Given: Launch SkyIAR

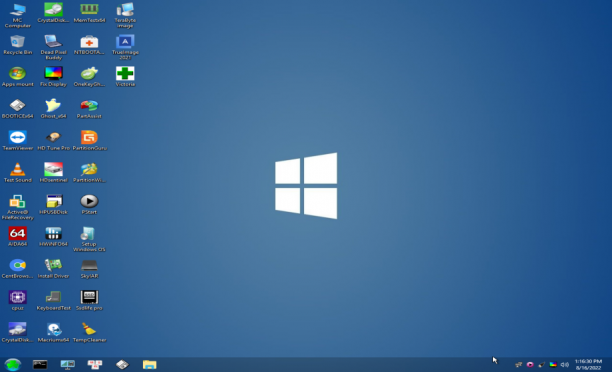Looking at the screenshot, I should (x=89, y=269).
